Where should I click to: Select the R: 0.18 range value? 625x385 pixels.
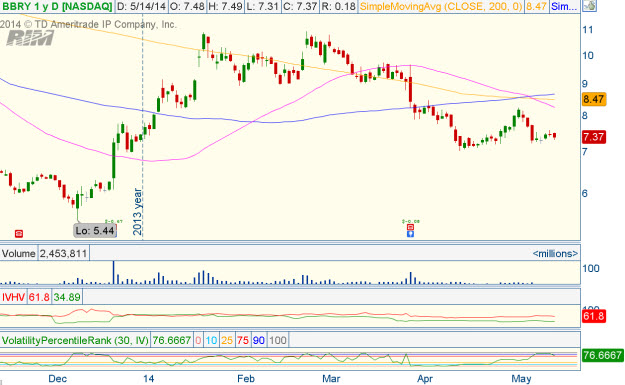pos(338,6)
